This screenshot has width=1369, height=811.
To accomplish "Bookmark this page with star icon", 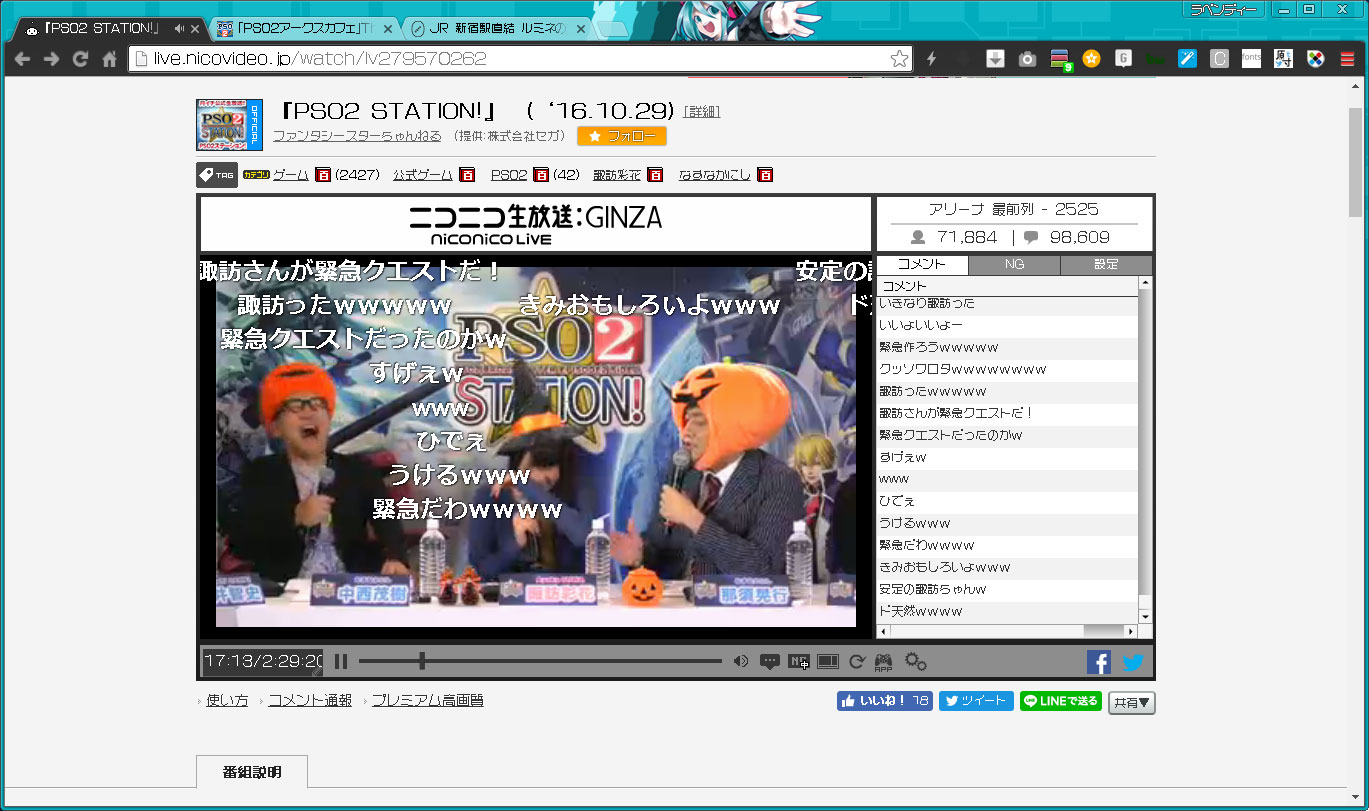I will click(x=899, y=59).
